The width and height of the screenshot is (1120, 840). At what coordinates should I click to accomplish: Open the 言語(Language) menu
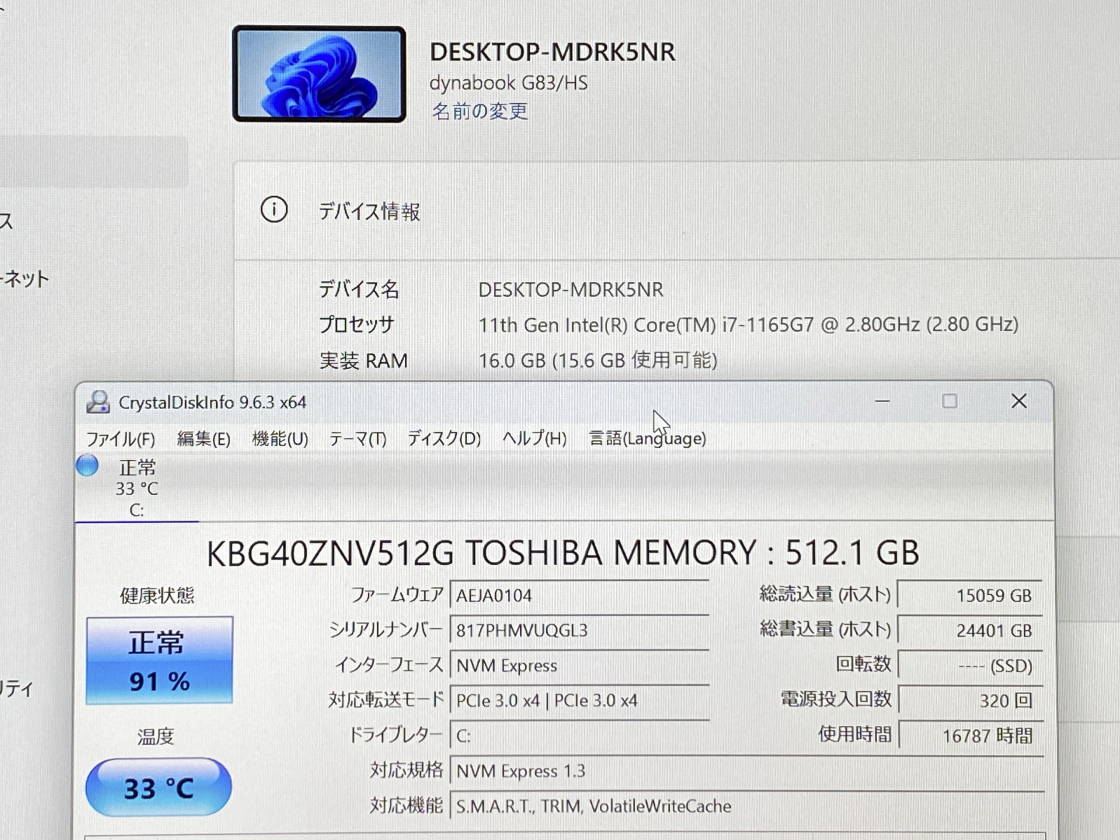647,439
